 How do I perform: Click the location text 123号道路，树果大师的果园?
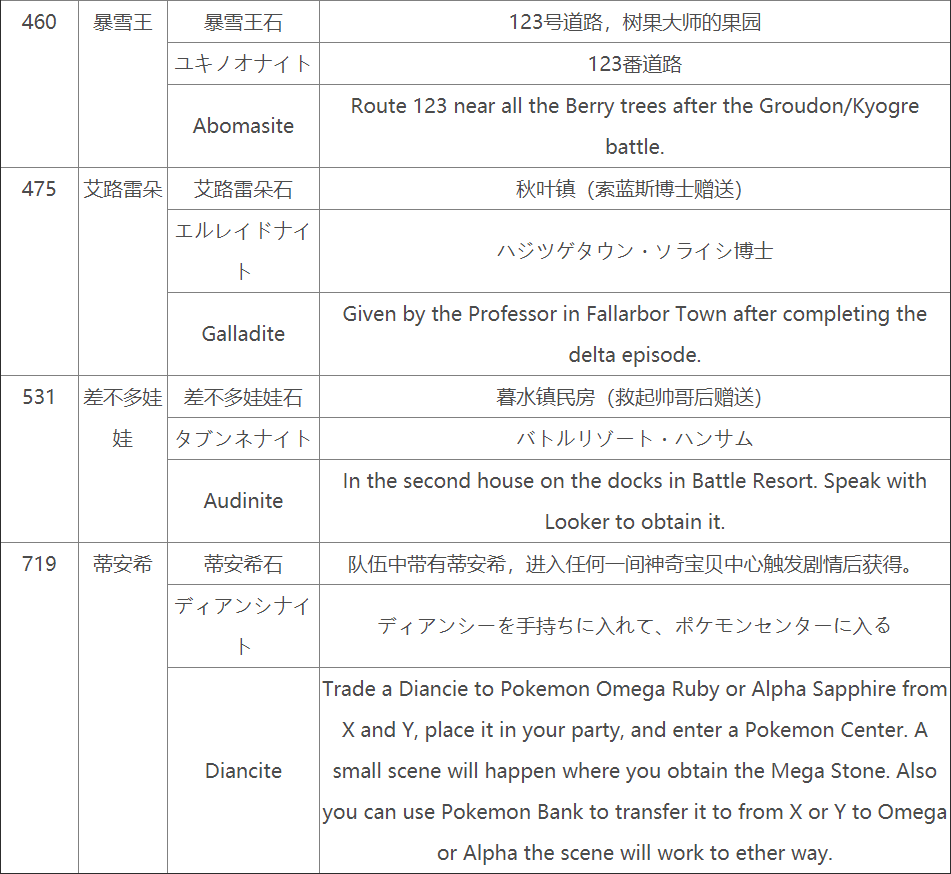[x=634, y=22]
